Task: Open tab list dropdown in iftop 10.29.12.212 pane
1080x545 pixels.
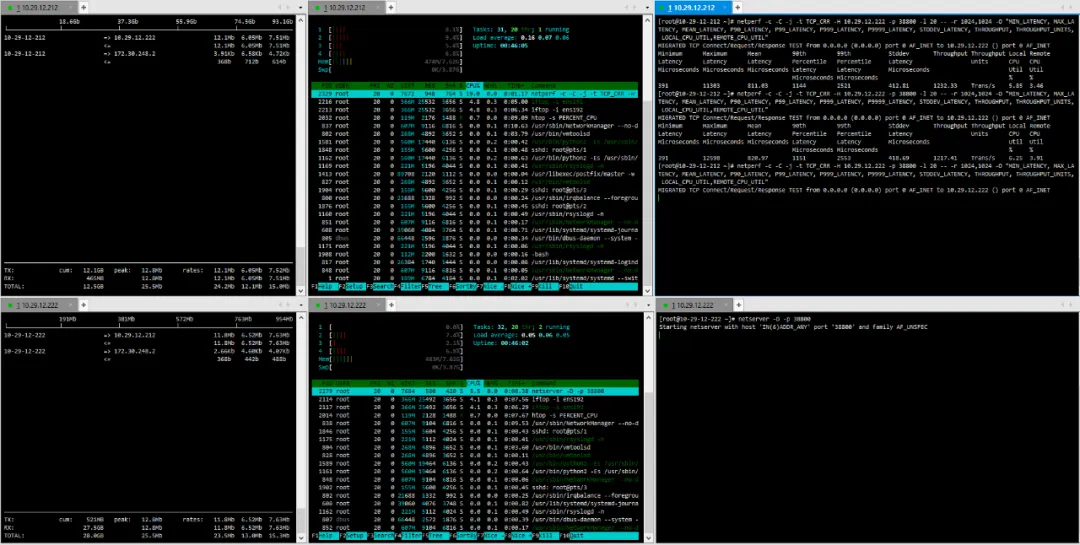Action: [300, 7]
